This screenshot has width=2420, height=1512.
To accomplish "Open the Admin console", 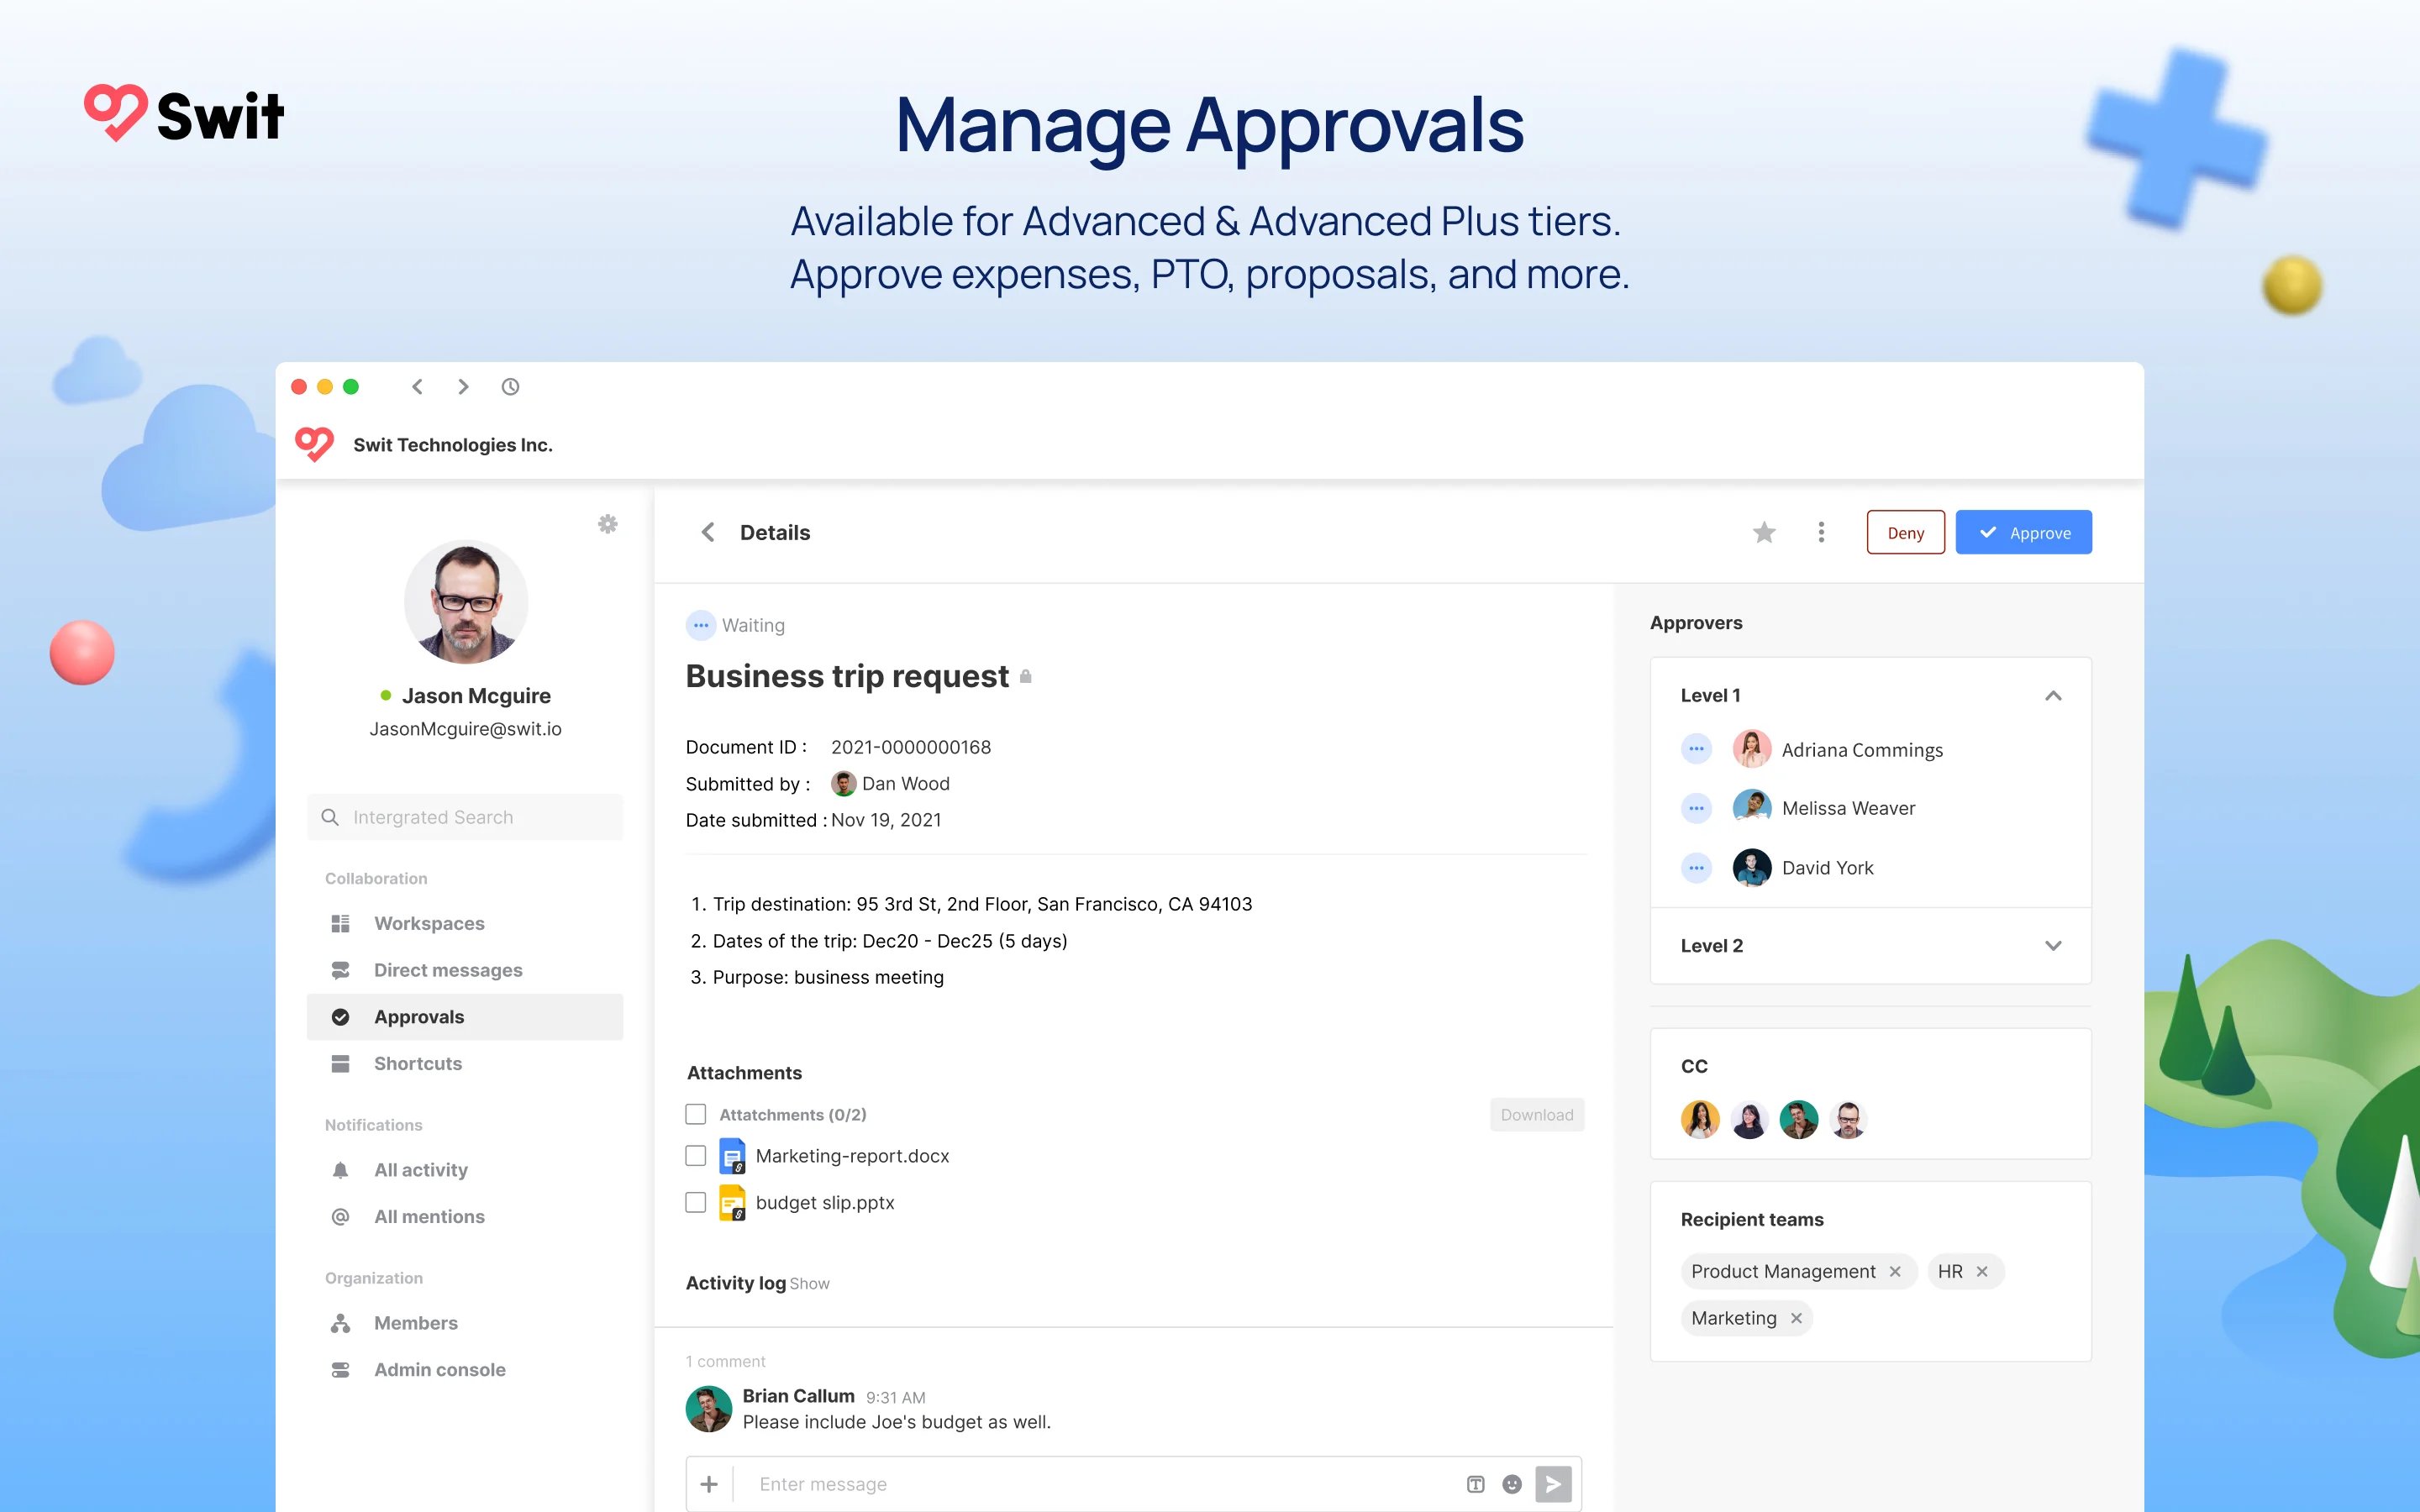I will tap(439, 1369).
